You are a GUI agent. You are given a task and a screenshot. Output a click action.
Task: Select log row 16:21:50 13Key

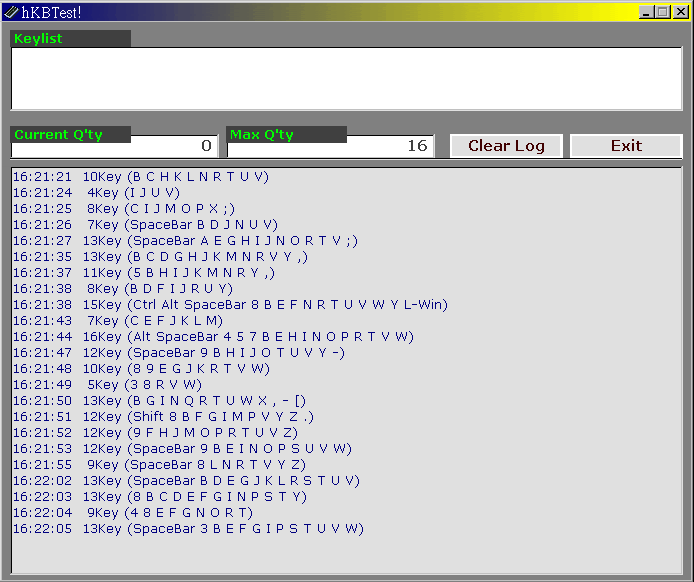coord(159,401)
